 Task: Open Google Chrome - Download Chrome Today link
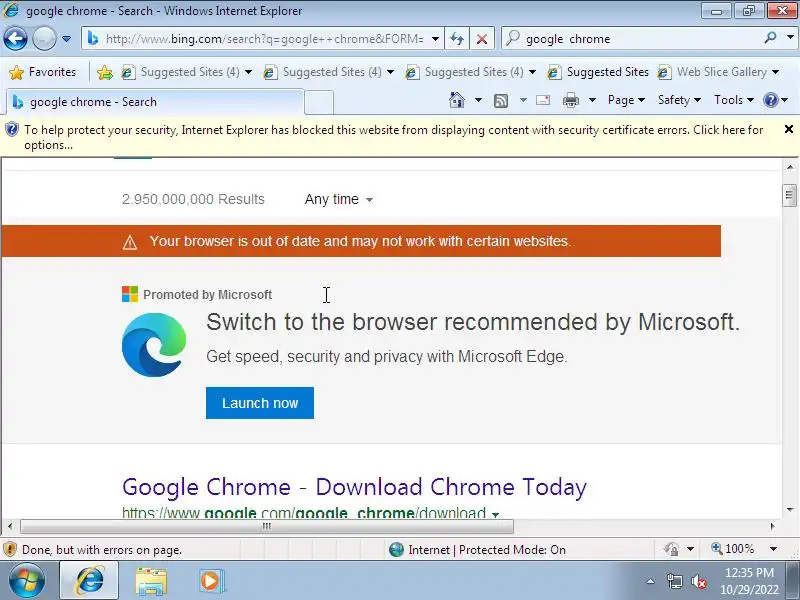pyautogui.click(x=354, y=487)
